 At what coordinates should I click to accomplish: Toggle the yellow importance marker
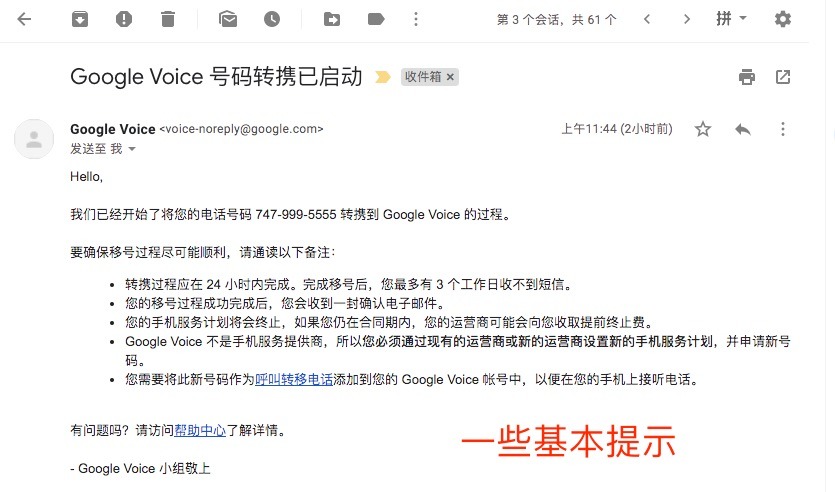pos(382,77)
